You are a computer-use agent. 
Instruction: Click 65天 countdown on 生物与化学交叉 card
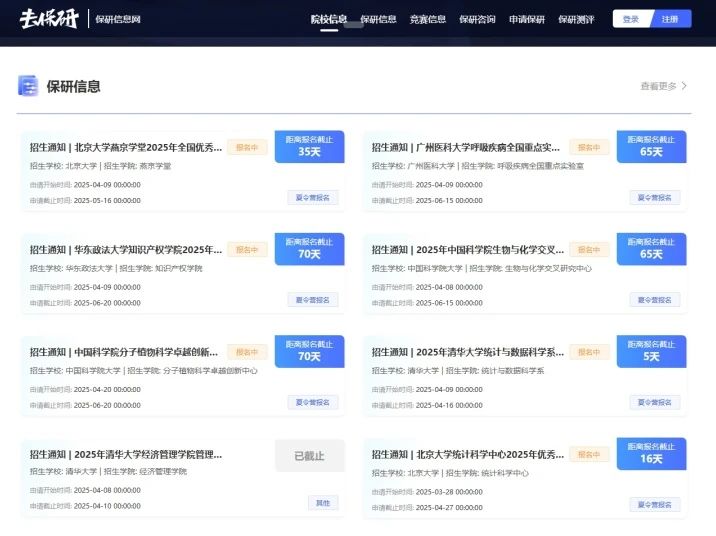651,249
